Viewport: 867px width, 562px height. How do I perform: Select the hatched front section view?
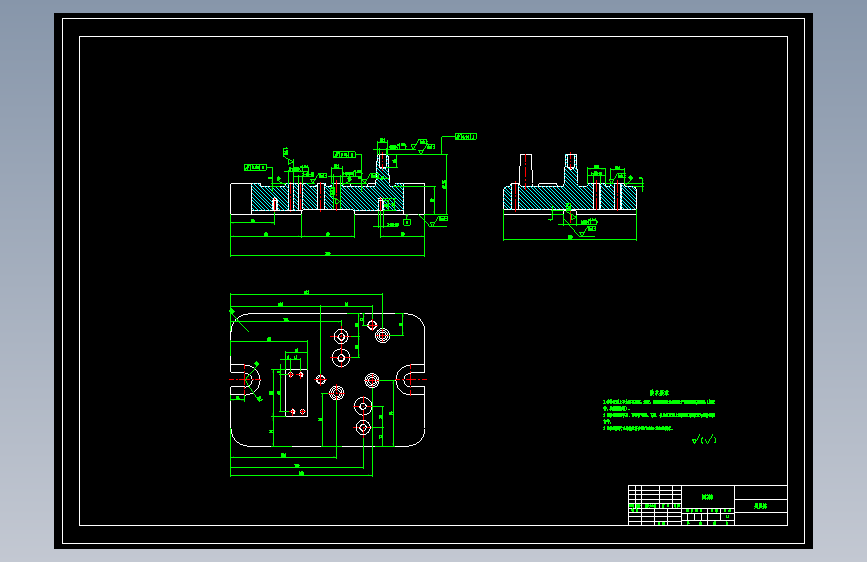click(x=327, y=197)
